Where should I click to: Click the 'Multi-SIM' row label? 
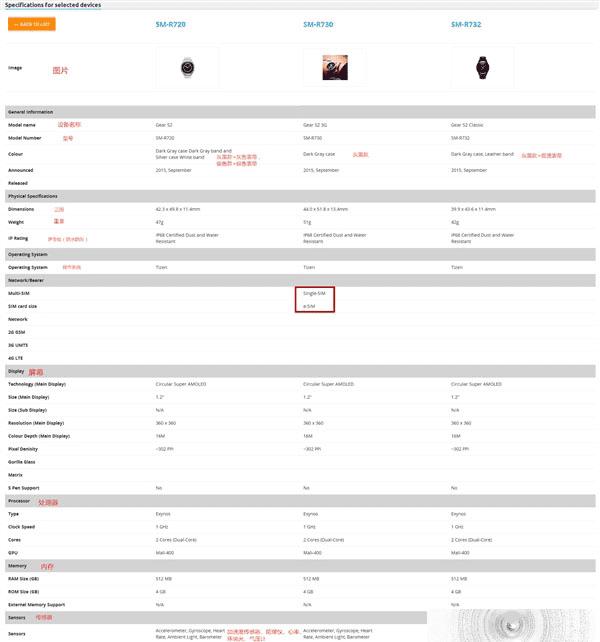pyautogui.click(x=19, y=294)
